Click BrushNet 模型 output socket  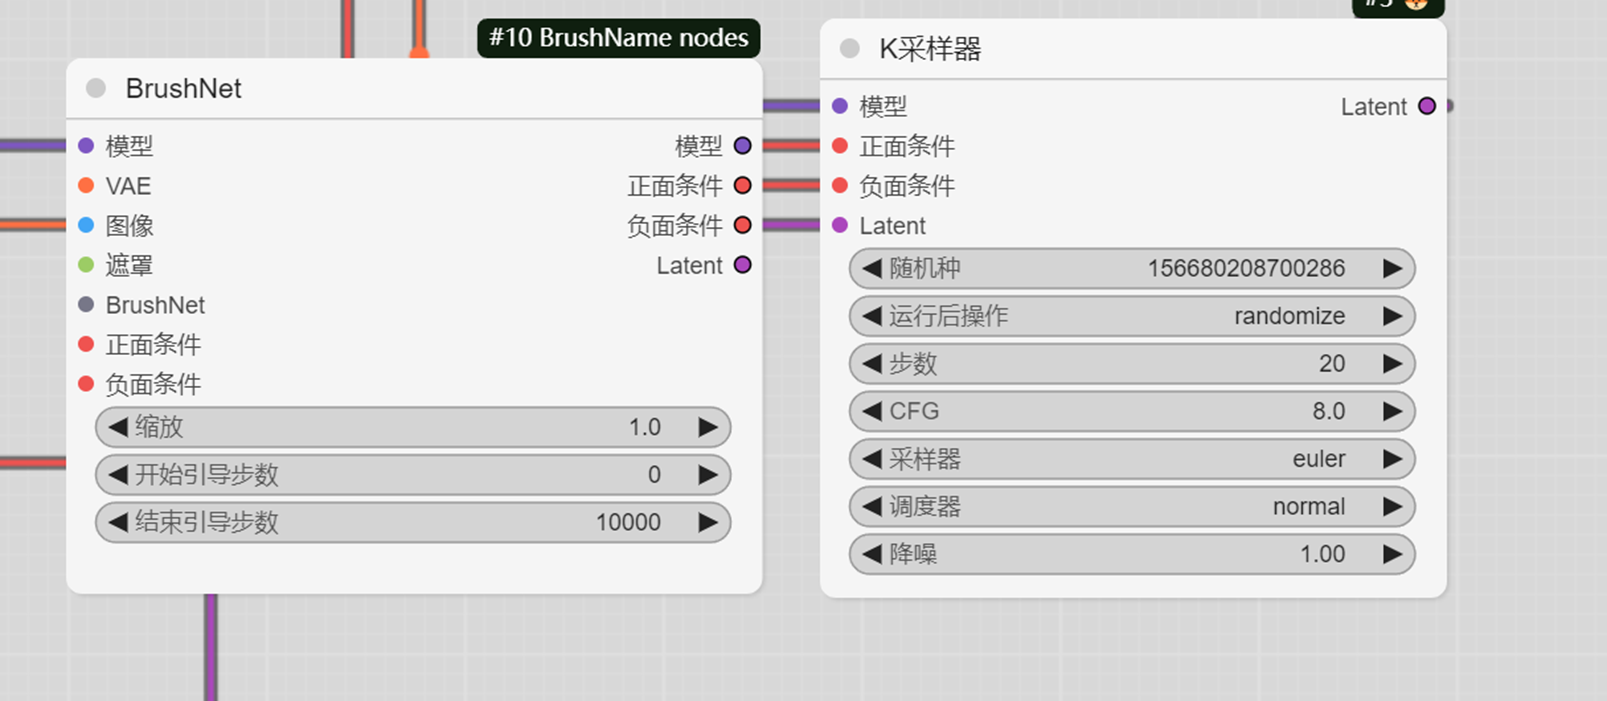coord(742,146)
